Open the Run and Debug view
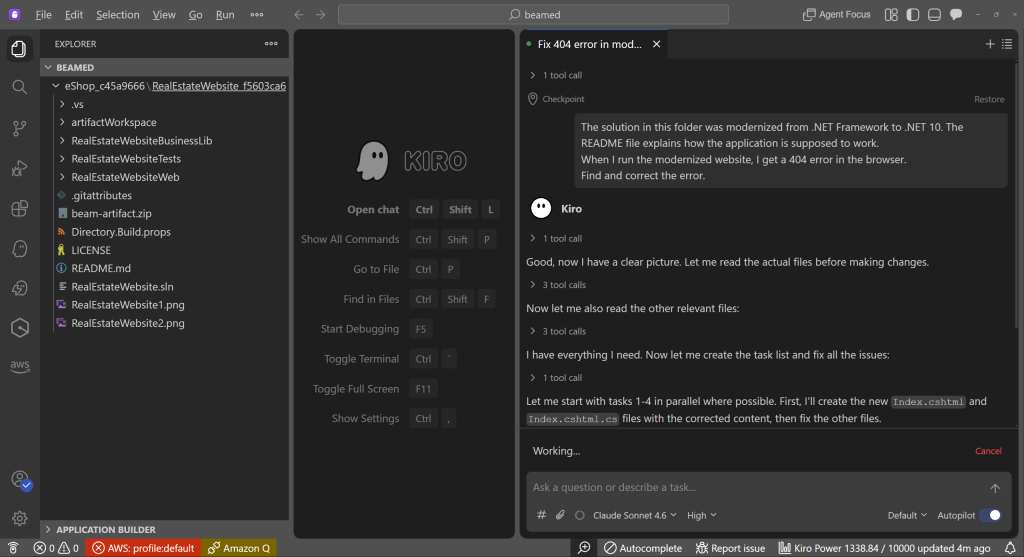Image resolution: width=1024 pixels, height=557 pixels. (x=20, y=168)
